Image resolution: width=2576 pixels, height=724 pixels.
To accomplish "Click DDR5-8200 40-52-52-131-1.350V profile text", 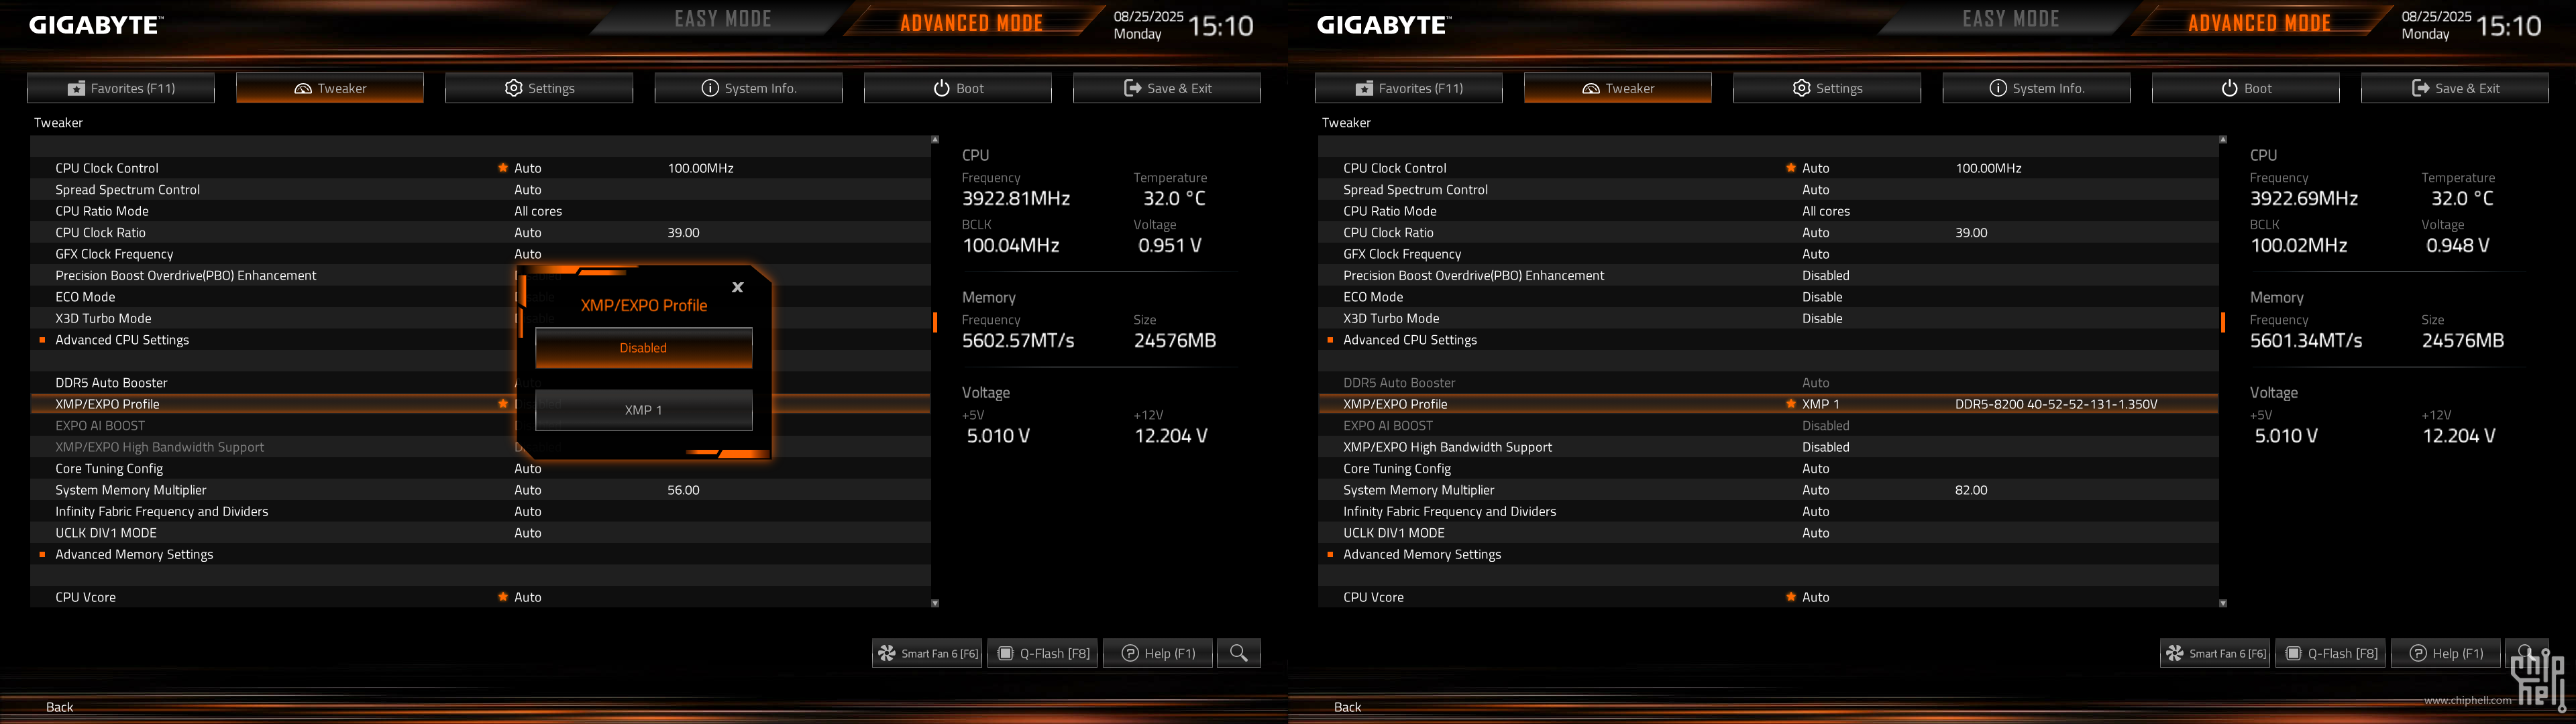I will [x=2056, y=404].
